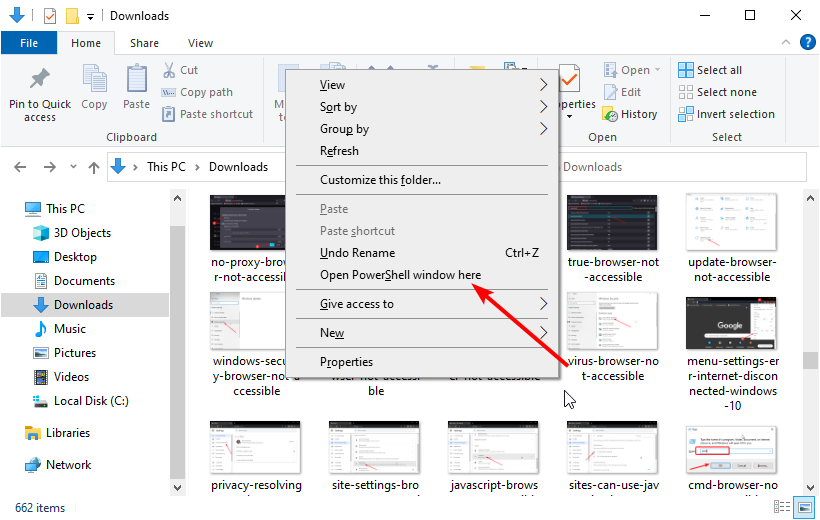Expand the Sort by submenu
The width and height of the screenshot is (820, 520).
(x=543, y=107)
